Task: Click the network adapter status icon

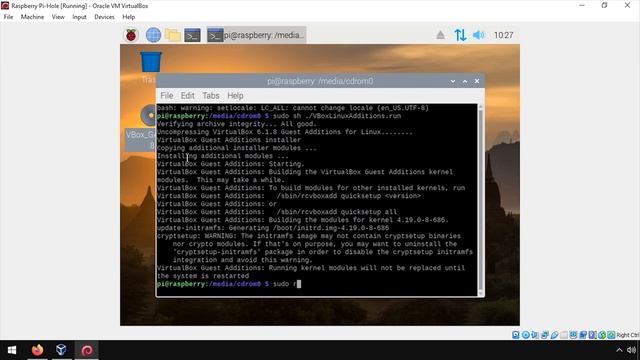Action: (x=544, y=335)
